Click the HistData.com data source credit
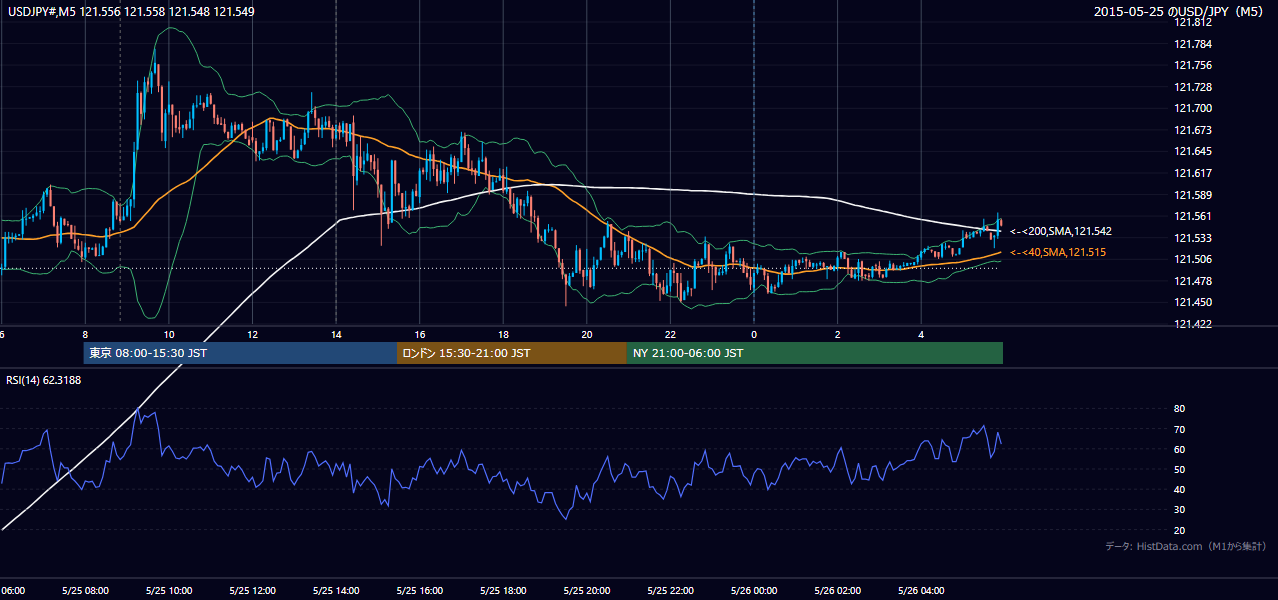This screenshot has height=600, width=1278. (1186, 546)
